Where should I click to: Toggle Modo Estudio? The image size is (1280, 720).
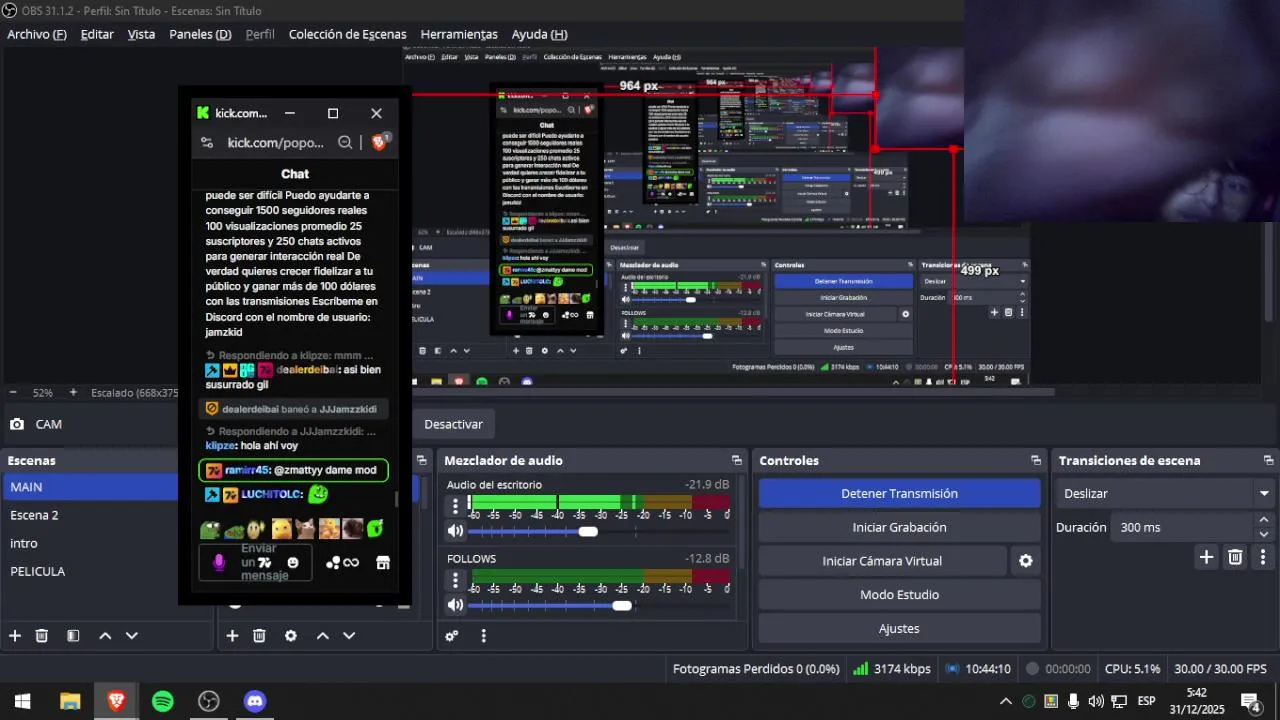(x=899, y=595)
